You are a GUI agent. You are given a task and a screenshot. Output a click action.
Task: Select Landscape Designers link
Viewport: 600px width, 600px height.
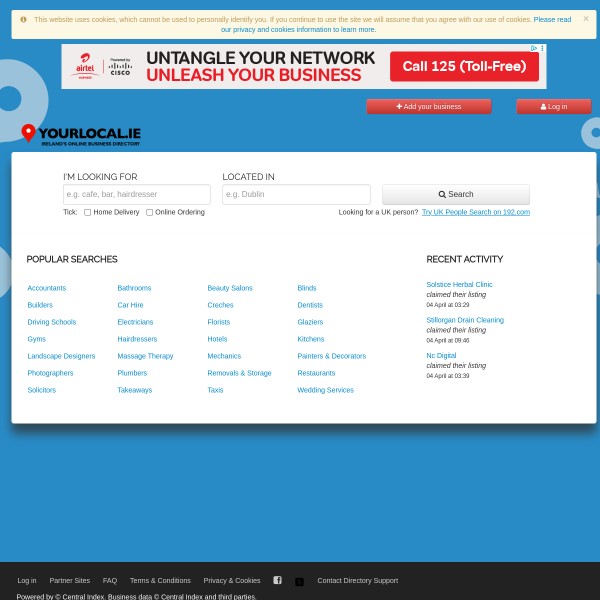pos(61,356)
